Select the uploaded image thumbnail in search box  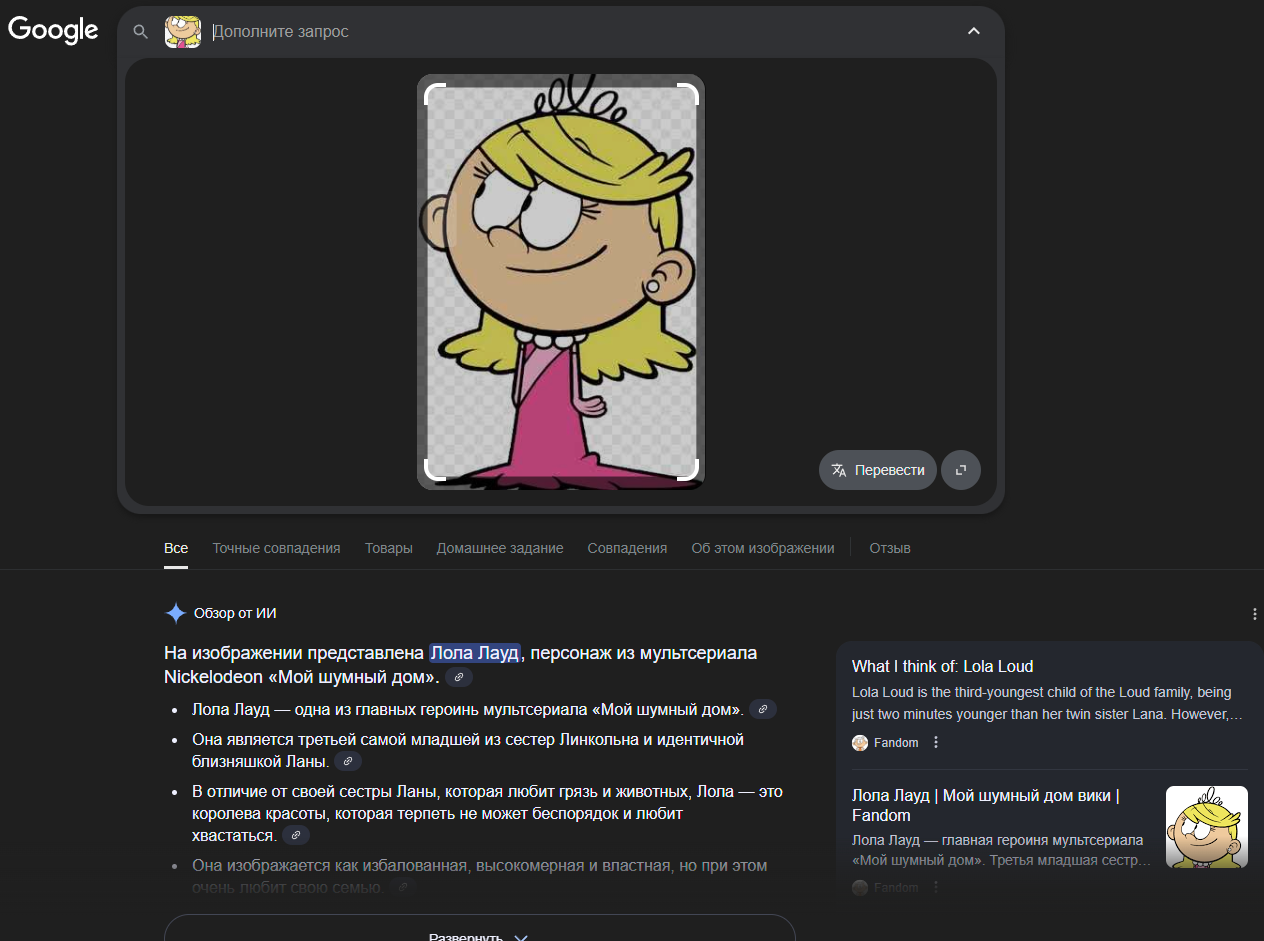[x=183, y=32]
